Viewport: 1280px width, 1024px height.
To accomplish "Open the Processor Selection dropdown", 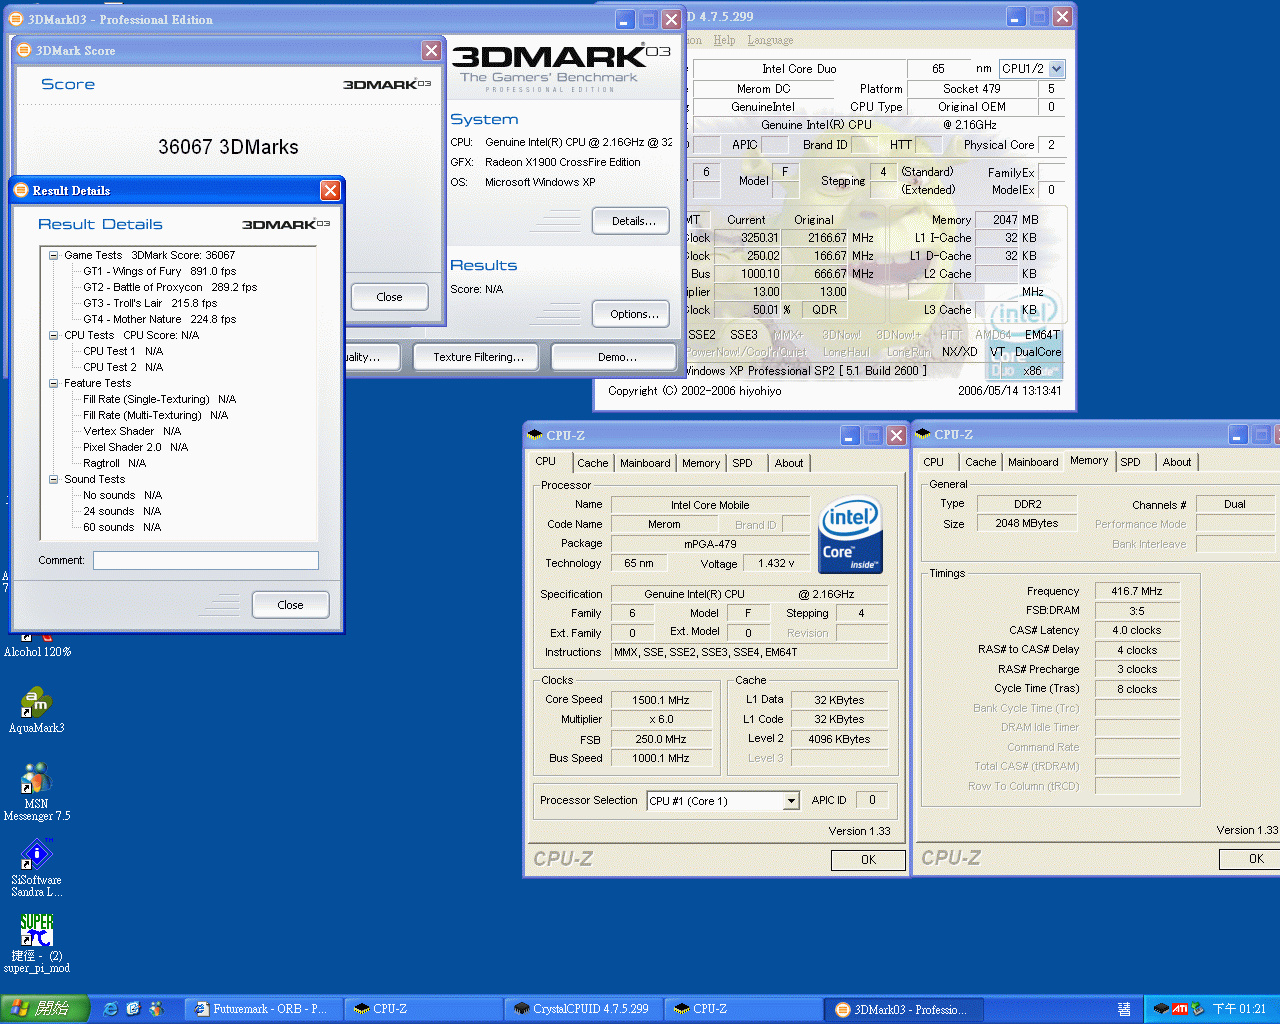I will pyautogui.click(x=791, y=801).
